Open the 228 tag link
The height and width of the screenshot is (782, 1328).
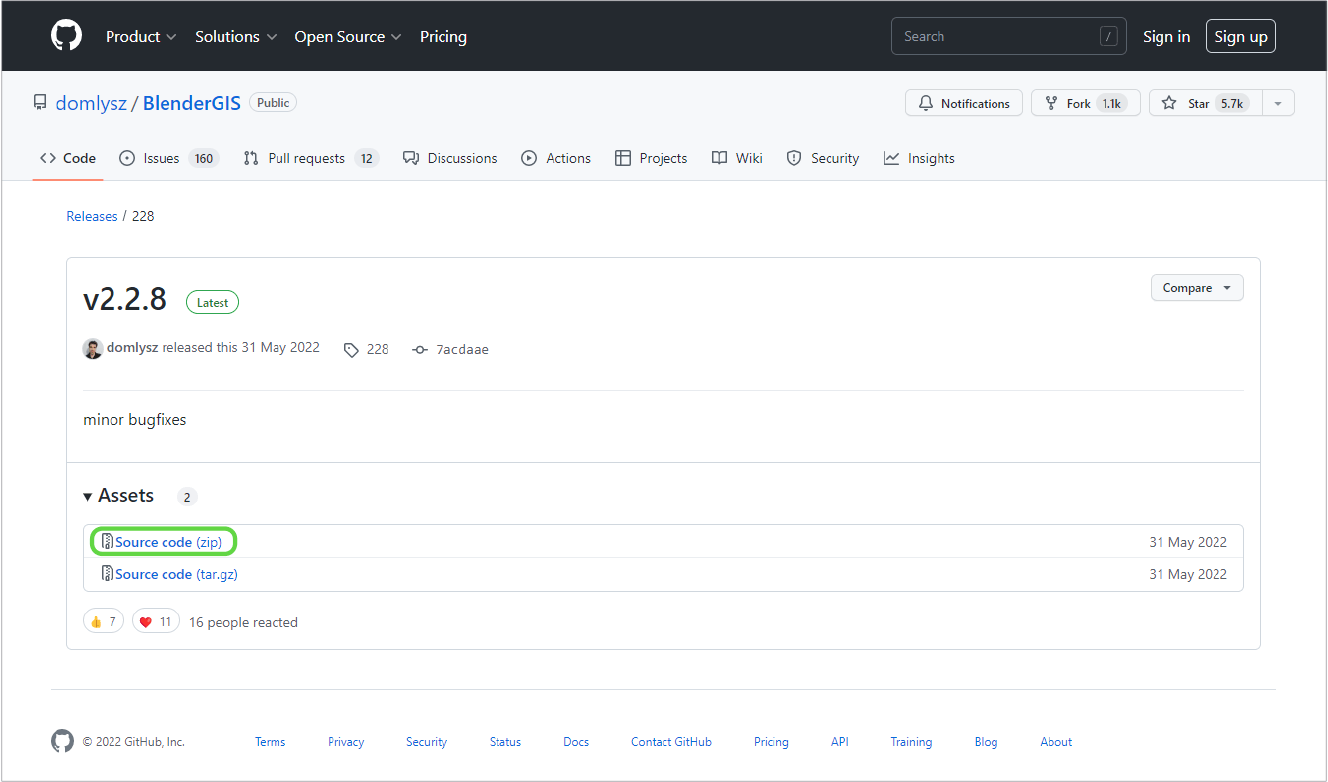pyautogui.click(x=377, y=349)
